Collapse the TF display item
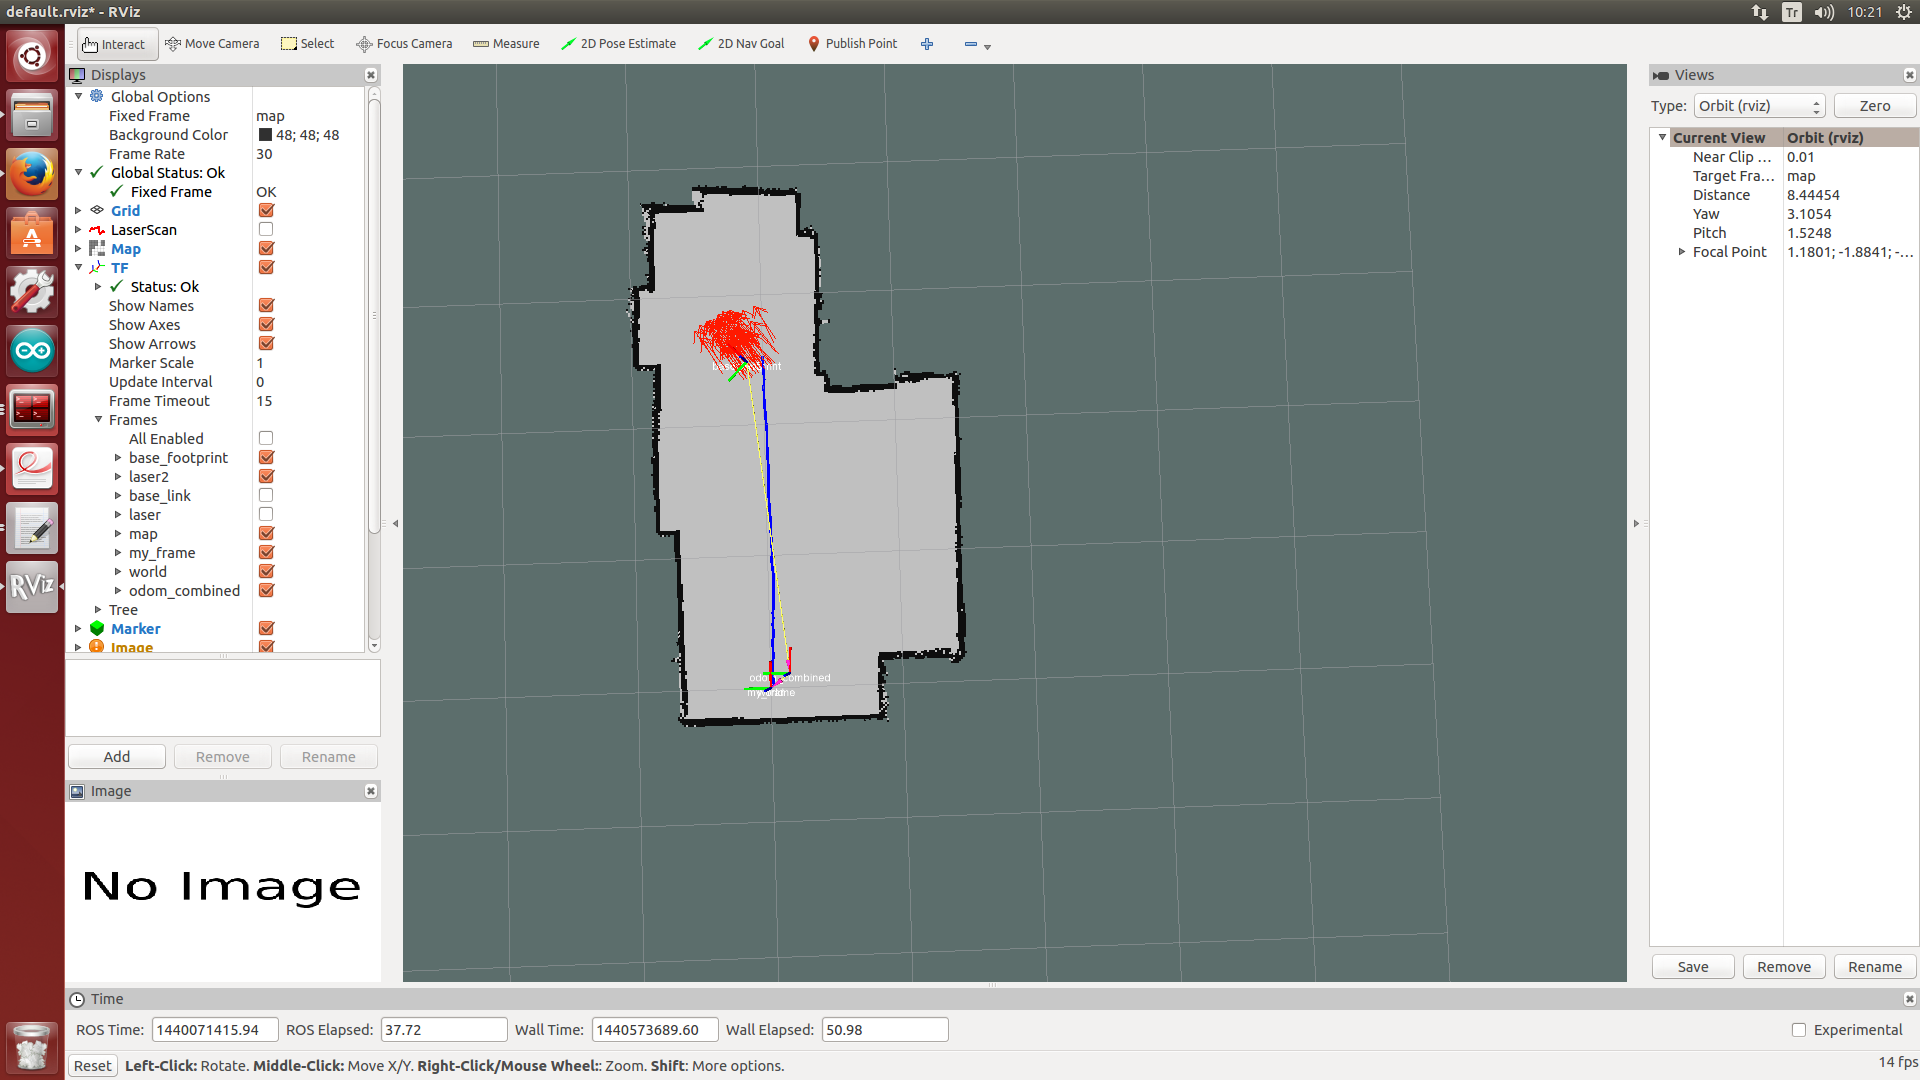The image size is (1920, 1080). tap(79, 268)
